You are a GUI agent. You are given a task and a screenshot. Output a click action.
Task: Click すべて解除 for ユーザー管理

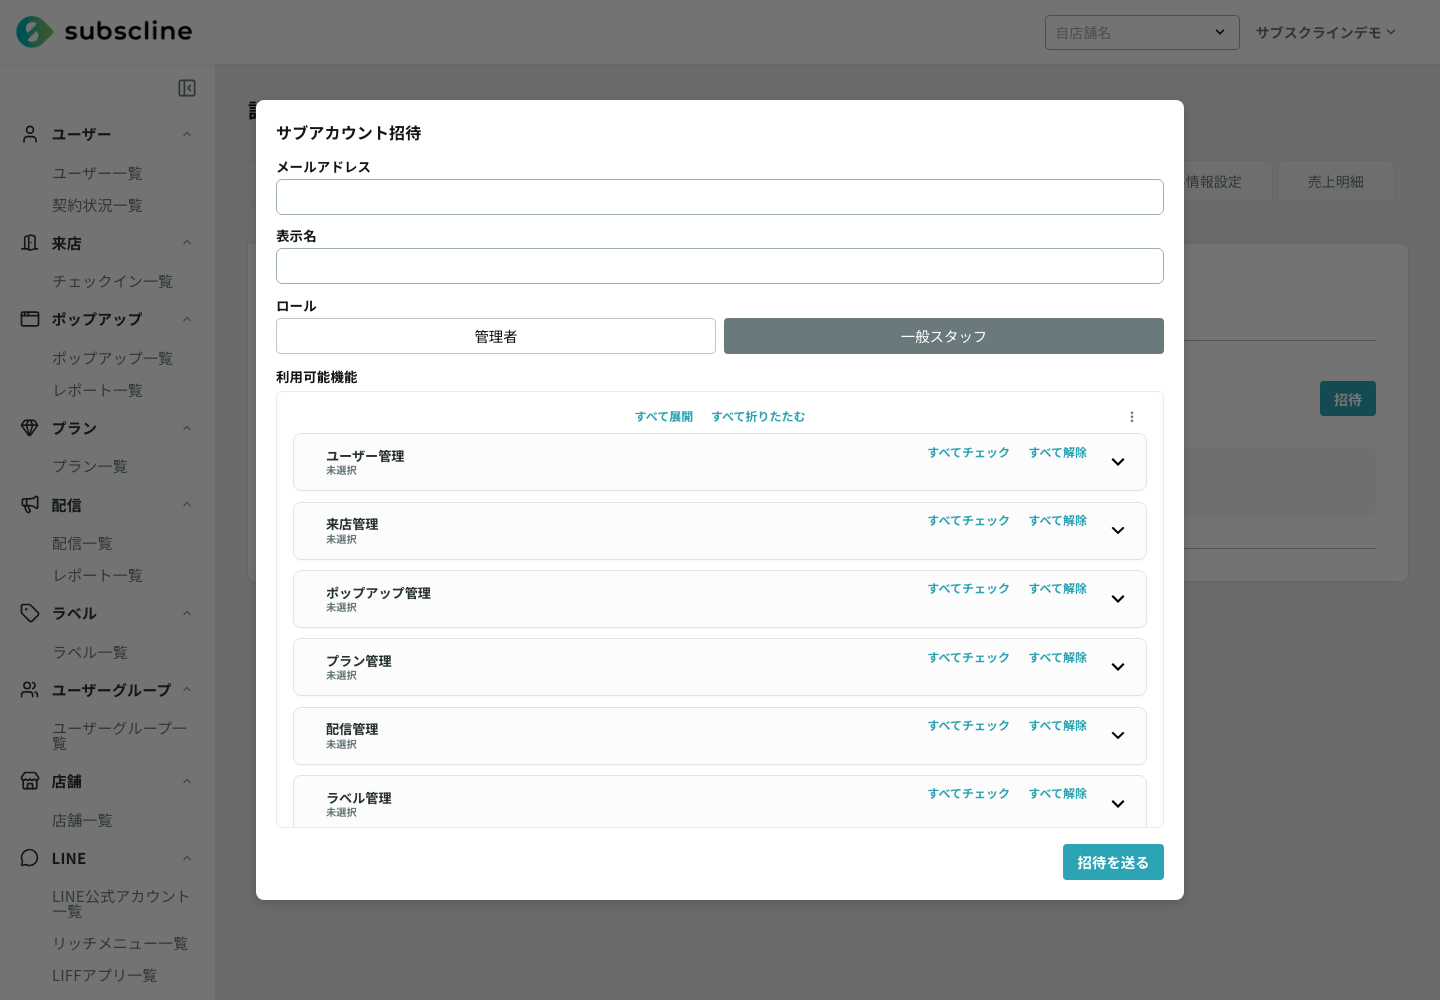[x=1058, y=453]
